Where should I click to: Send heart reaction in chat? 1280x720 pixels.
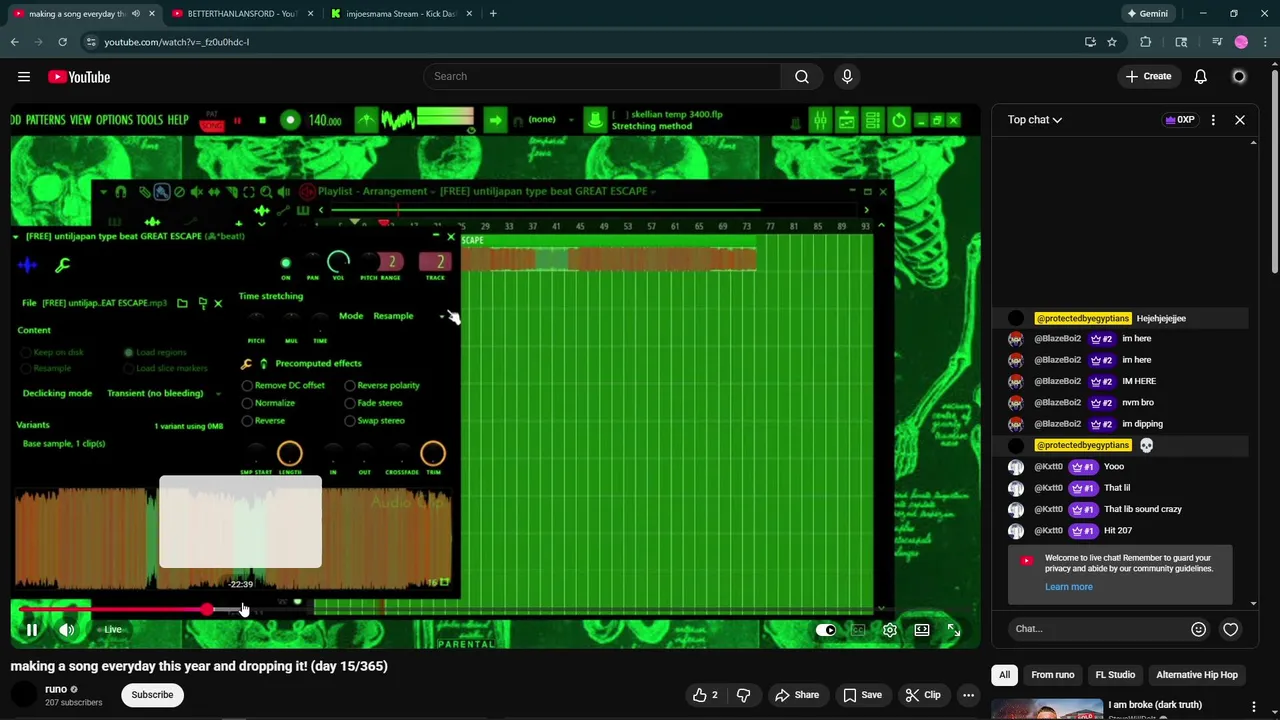[x=1231, y=629]
